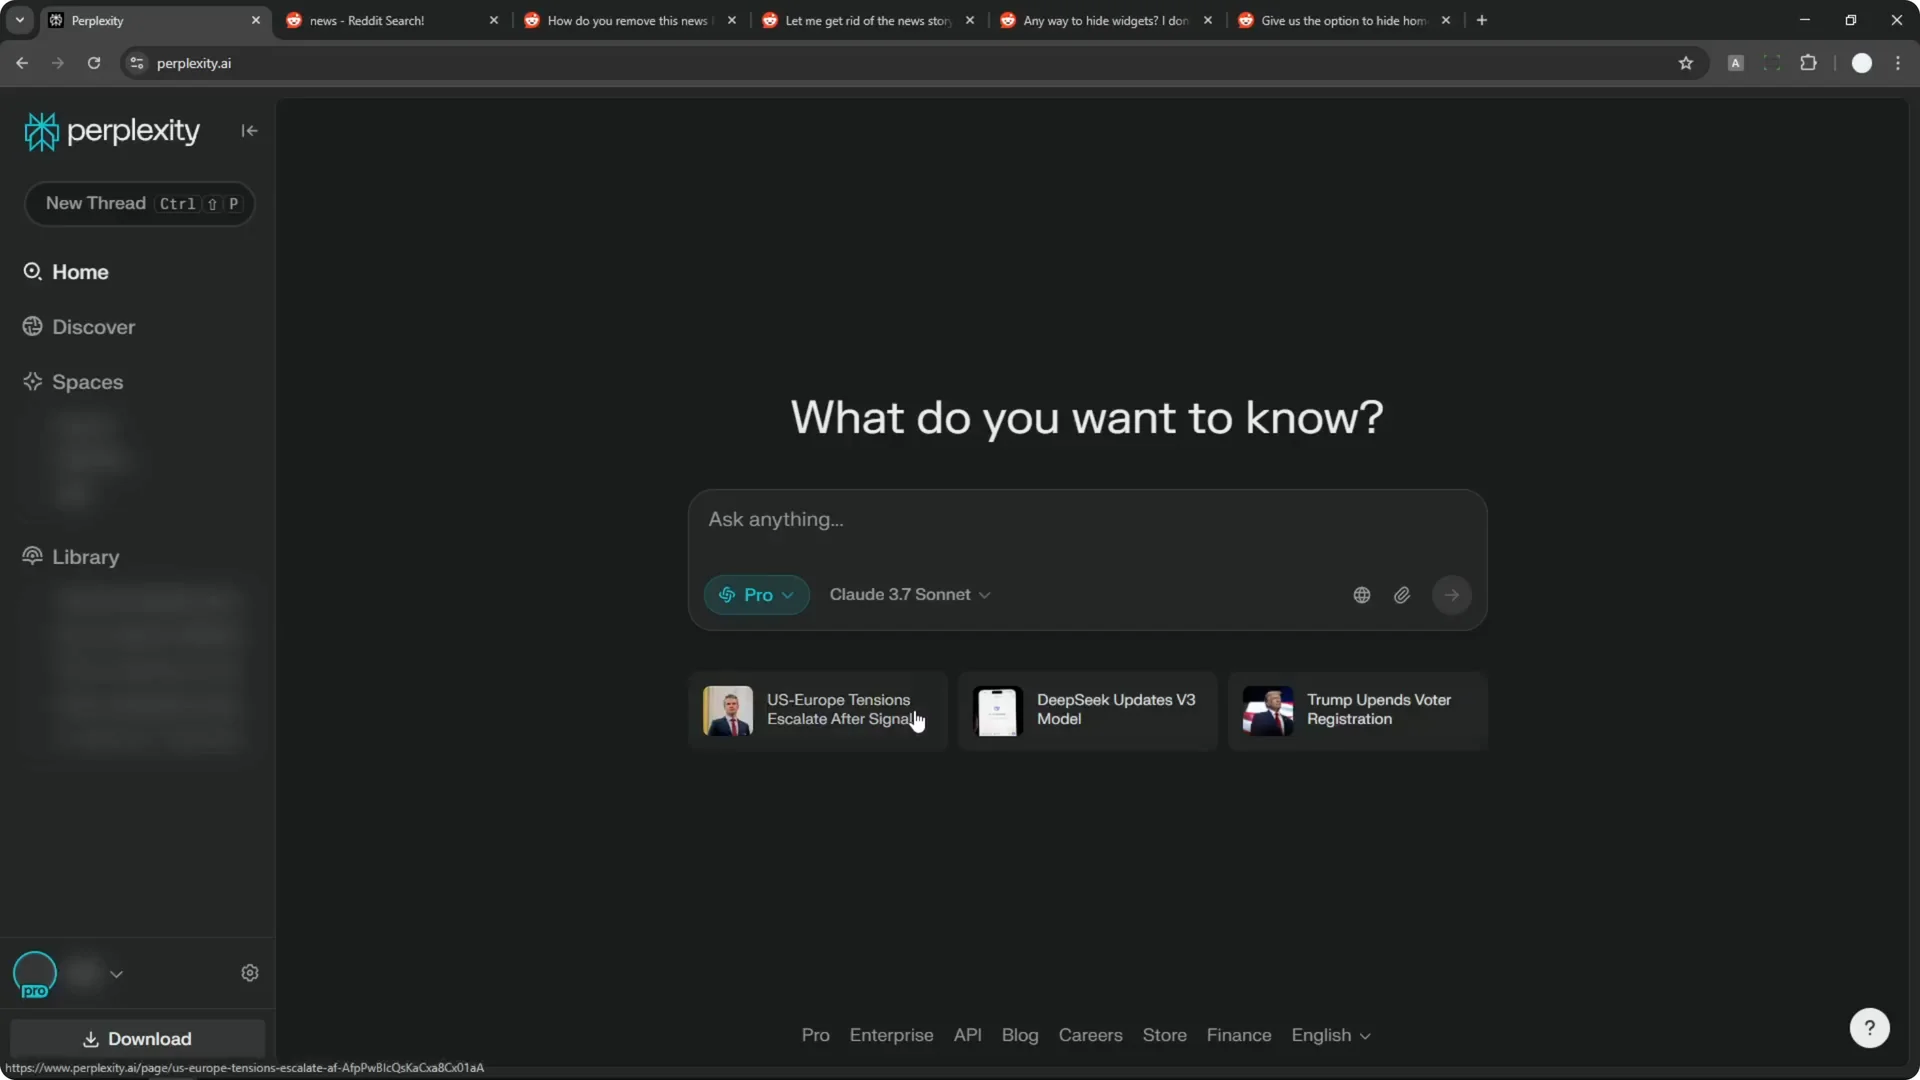Open the help question mark icon

tap(1869, 1027)
